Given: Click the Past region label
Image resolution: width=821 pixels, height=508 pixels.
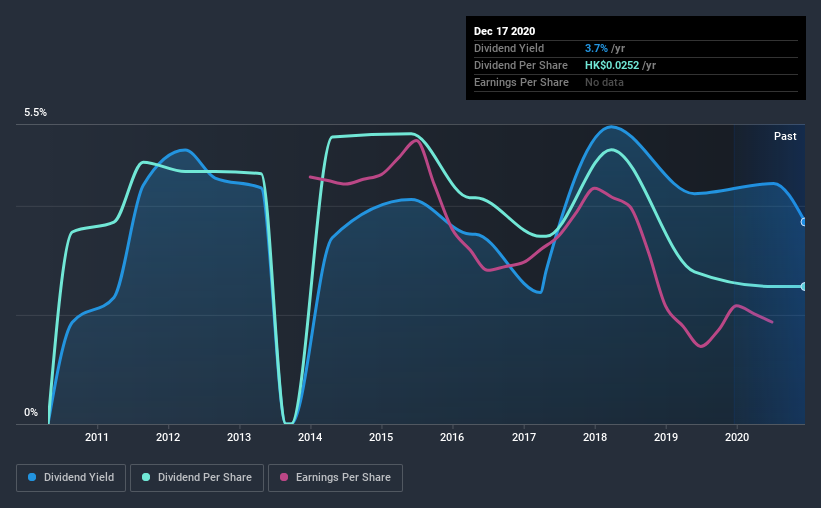Looking at the screenshot, I should 785,136.
